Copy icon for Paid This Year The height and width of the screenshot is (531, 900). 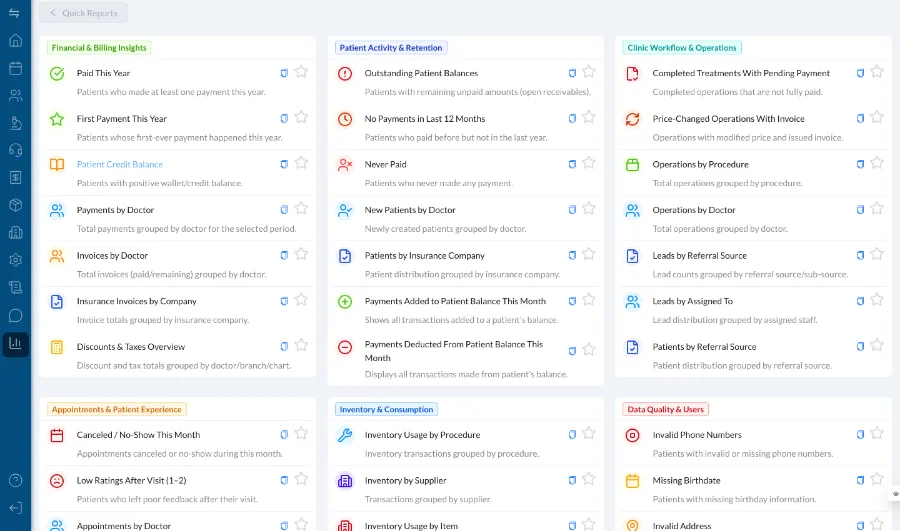tap(284, 73)
